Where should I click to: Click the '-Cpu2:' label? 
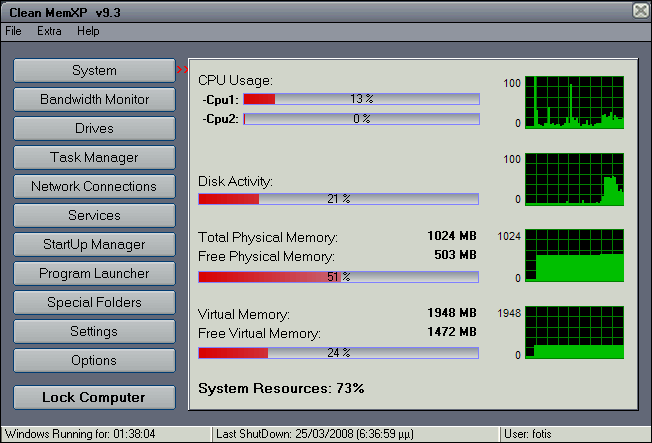220,119
